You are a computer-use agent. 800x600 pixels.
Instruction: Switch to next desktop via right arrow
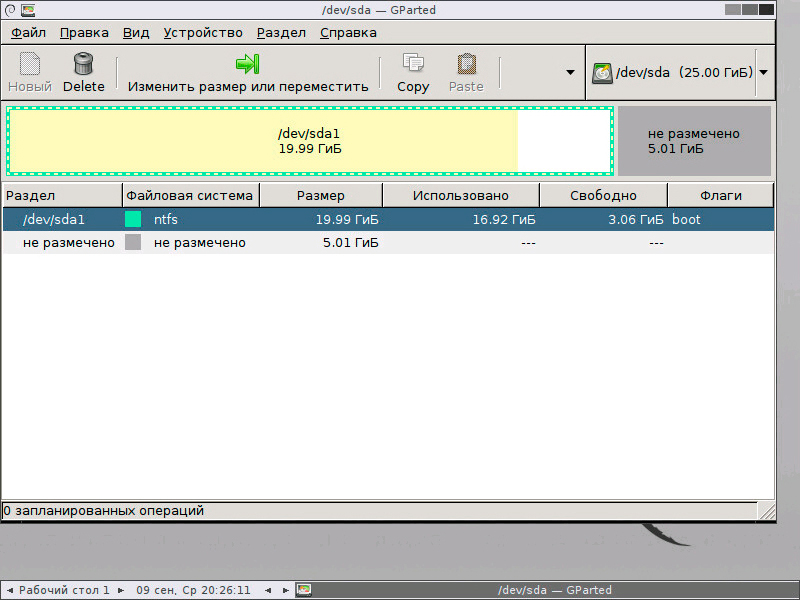[121, 590]
